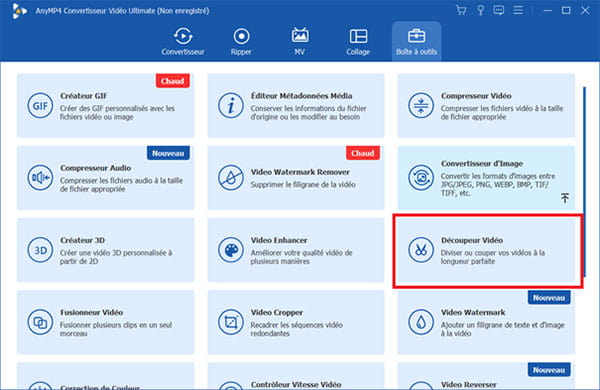This screenshot has height=390, width=600.
Task: Select the Créateur 3D icon
Action: pos(40,250)
